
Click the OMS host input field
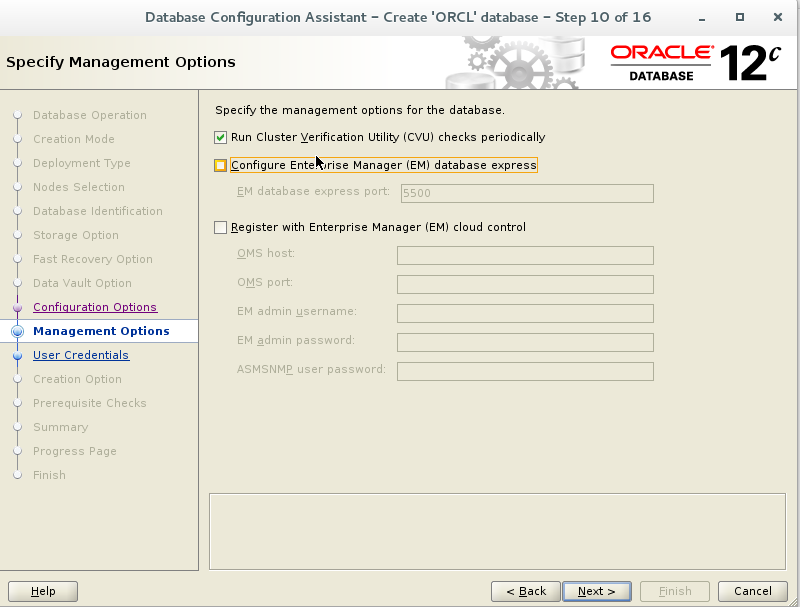coord(526,255)
